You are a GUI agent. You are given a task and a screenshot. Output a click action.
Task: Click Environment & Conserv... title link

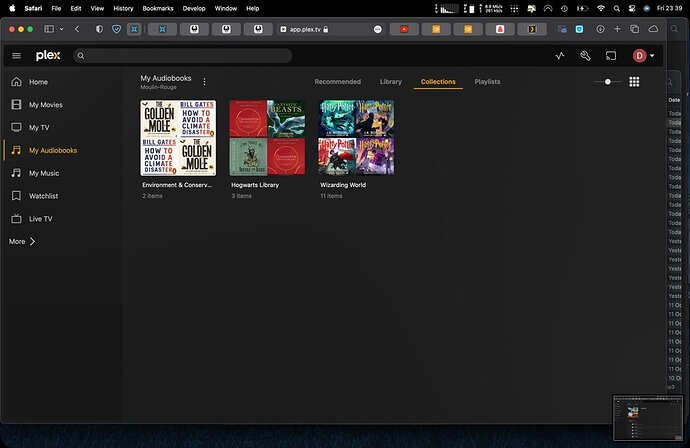[x=177, y=185]
